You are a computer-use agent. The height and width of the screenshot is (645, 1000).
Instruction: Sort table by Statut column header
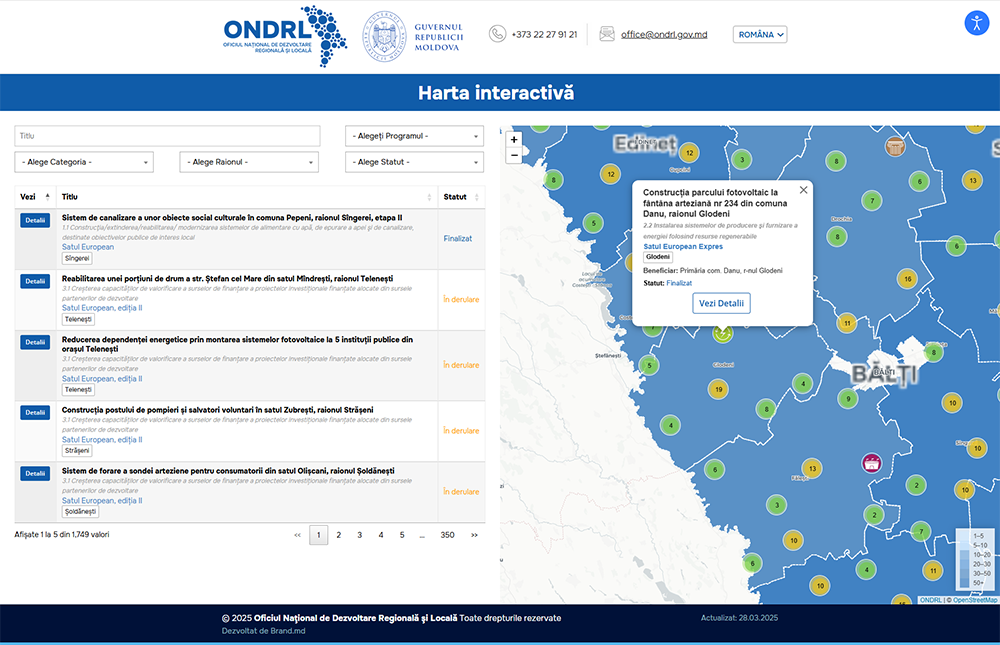point(461,197)
